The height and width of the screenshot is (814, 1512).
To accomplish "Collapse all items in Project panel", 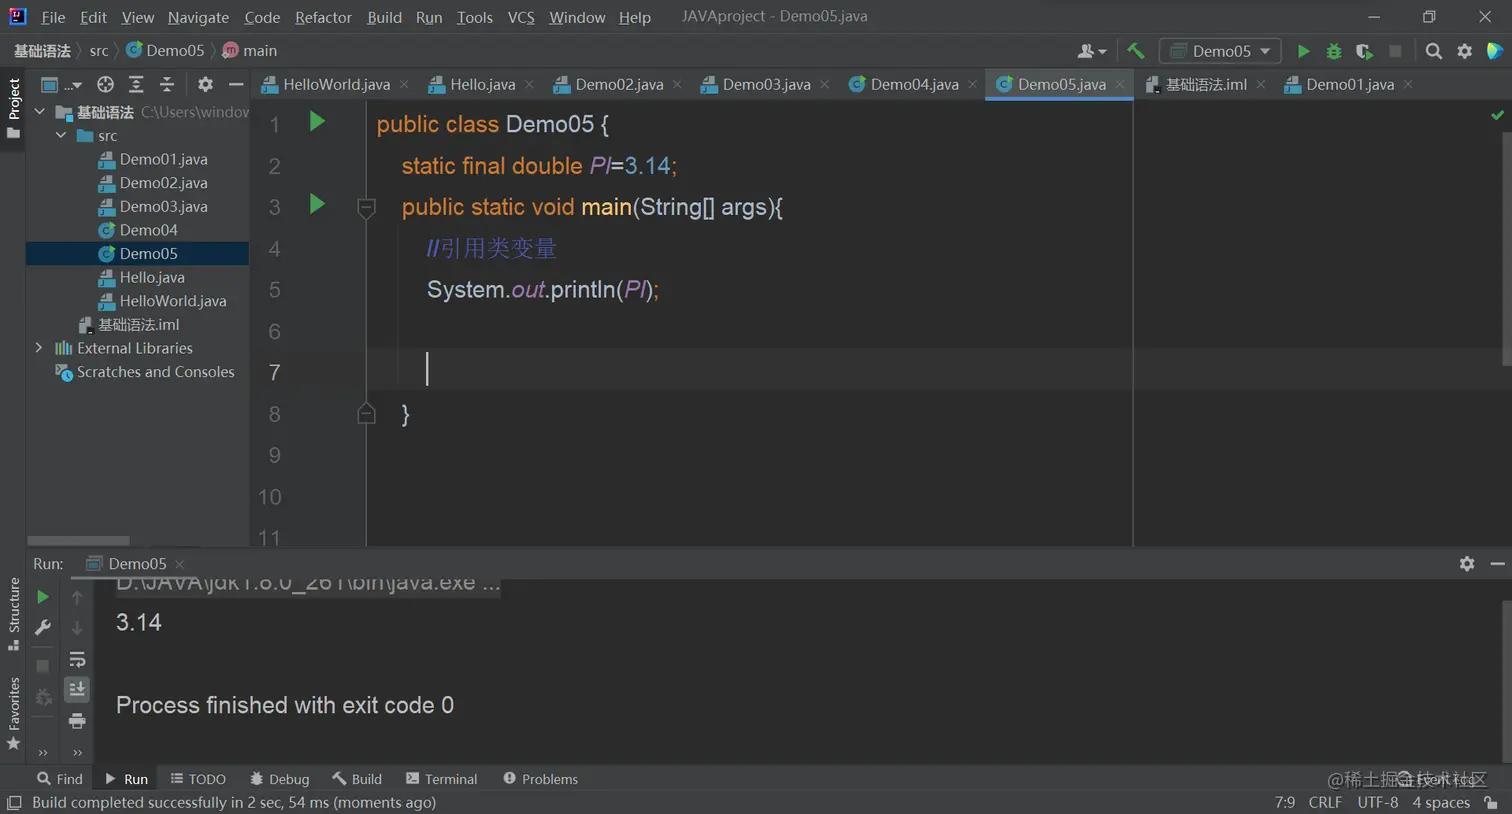I will point(167,85).
